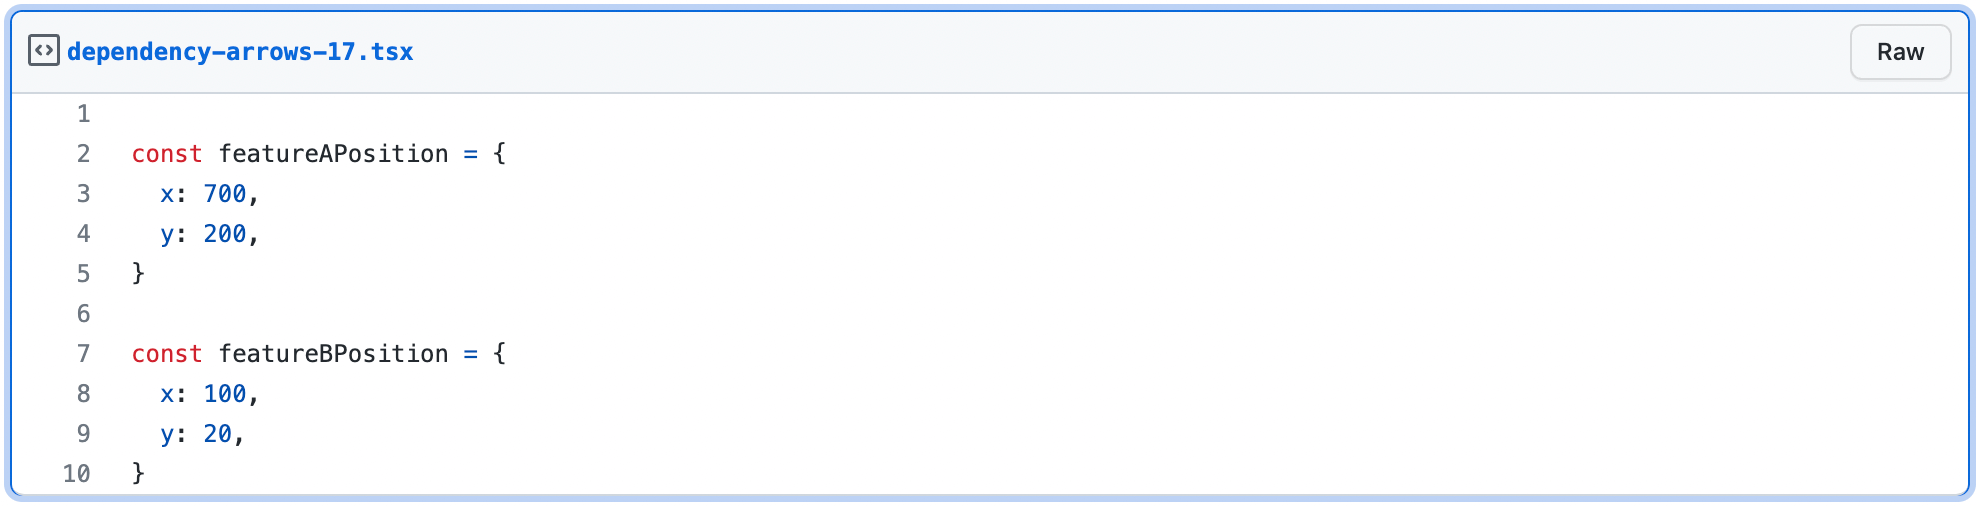The height and width of the screenshot is (506, 1976).
Task: Open the dependency-arrows-17.tsx file link
Action: pos(240,52)
